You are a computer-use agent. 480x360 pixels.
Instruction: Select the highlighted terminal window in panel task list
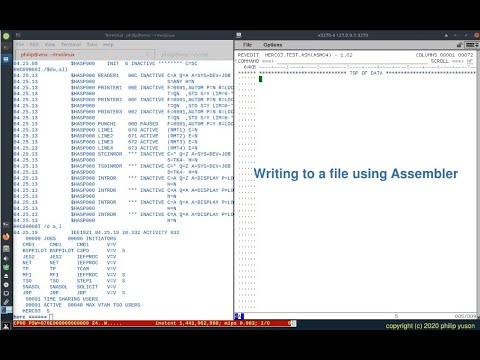coord(6,310)
